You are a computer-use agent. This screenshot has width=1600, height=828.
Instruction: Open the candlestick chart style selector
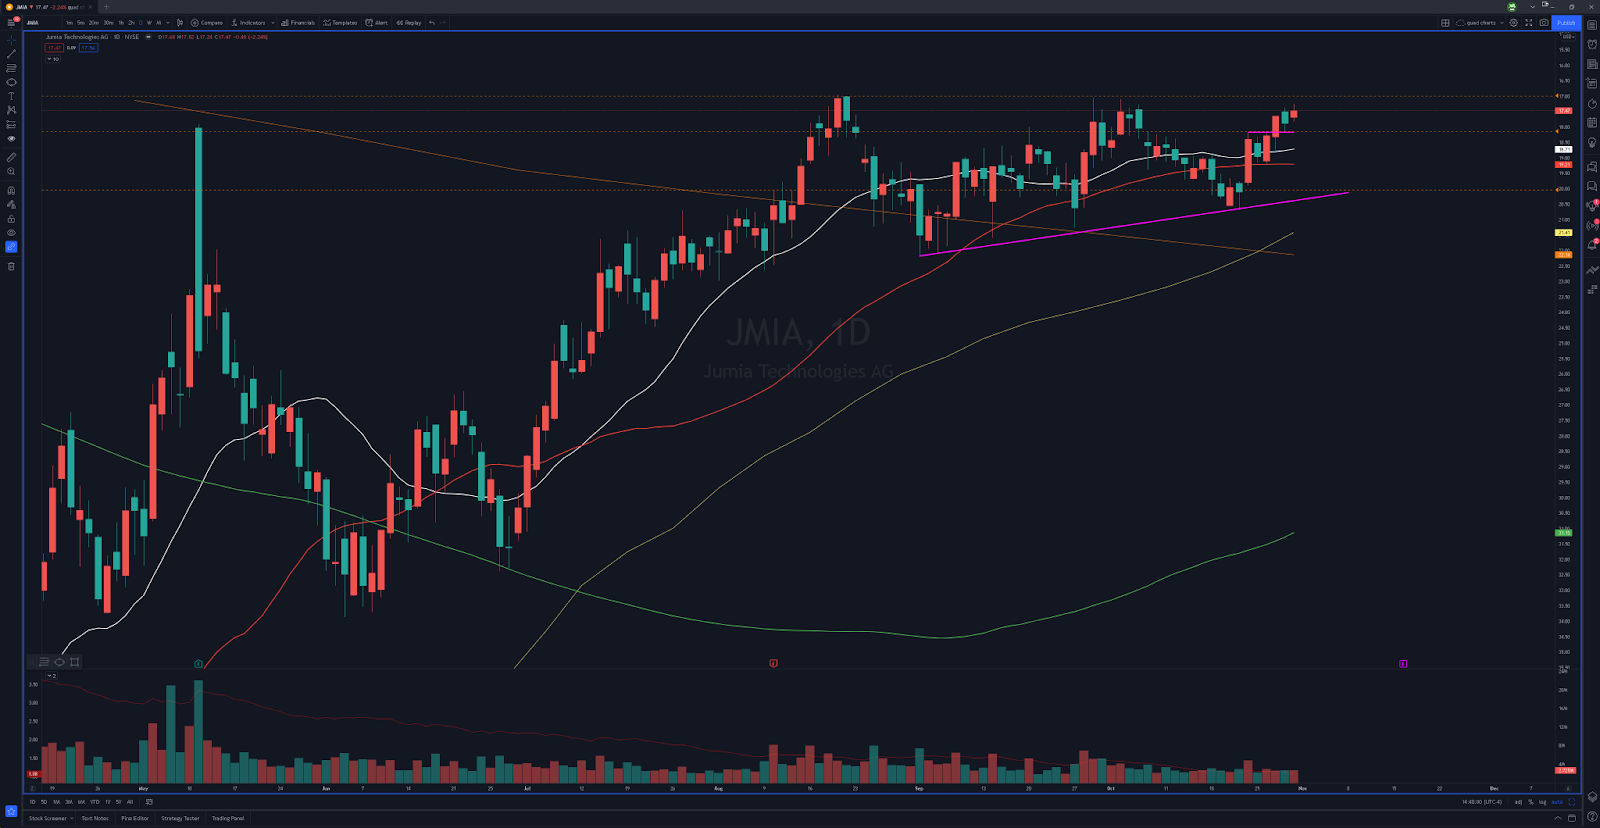click(180, 22)
